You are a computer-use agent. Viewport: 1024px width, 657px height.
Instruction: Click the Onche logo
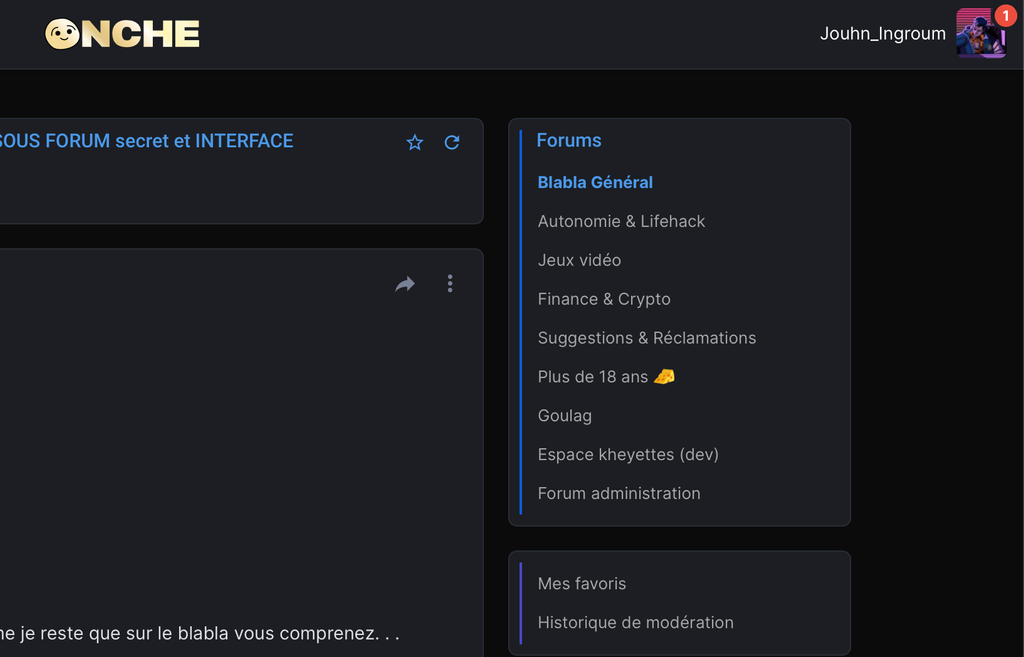(122, 34)
